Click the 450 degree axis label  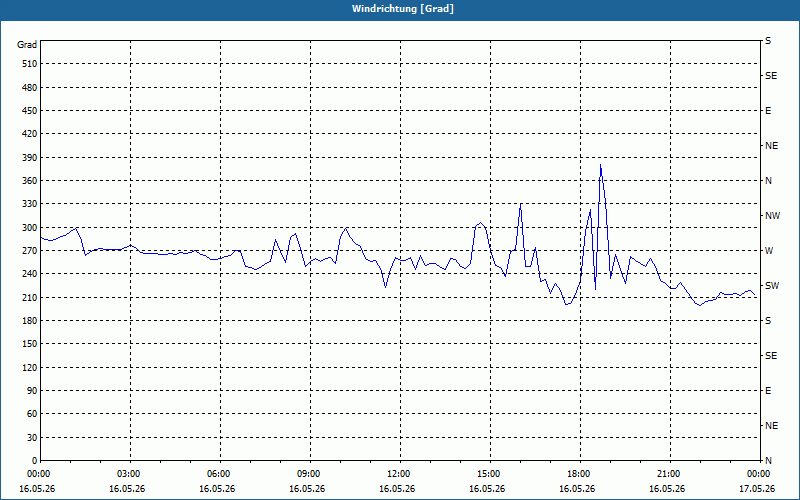29,111
